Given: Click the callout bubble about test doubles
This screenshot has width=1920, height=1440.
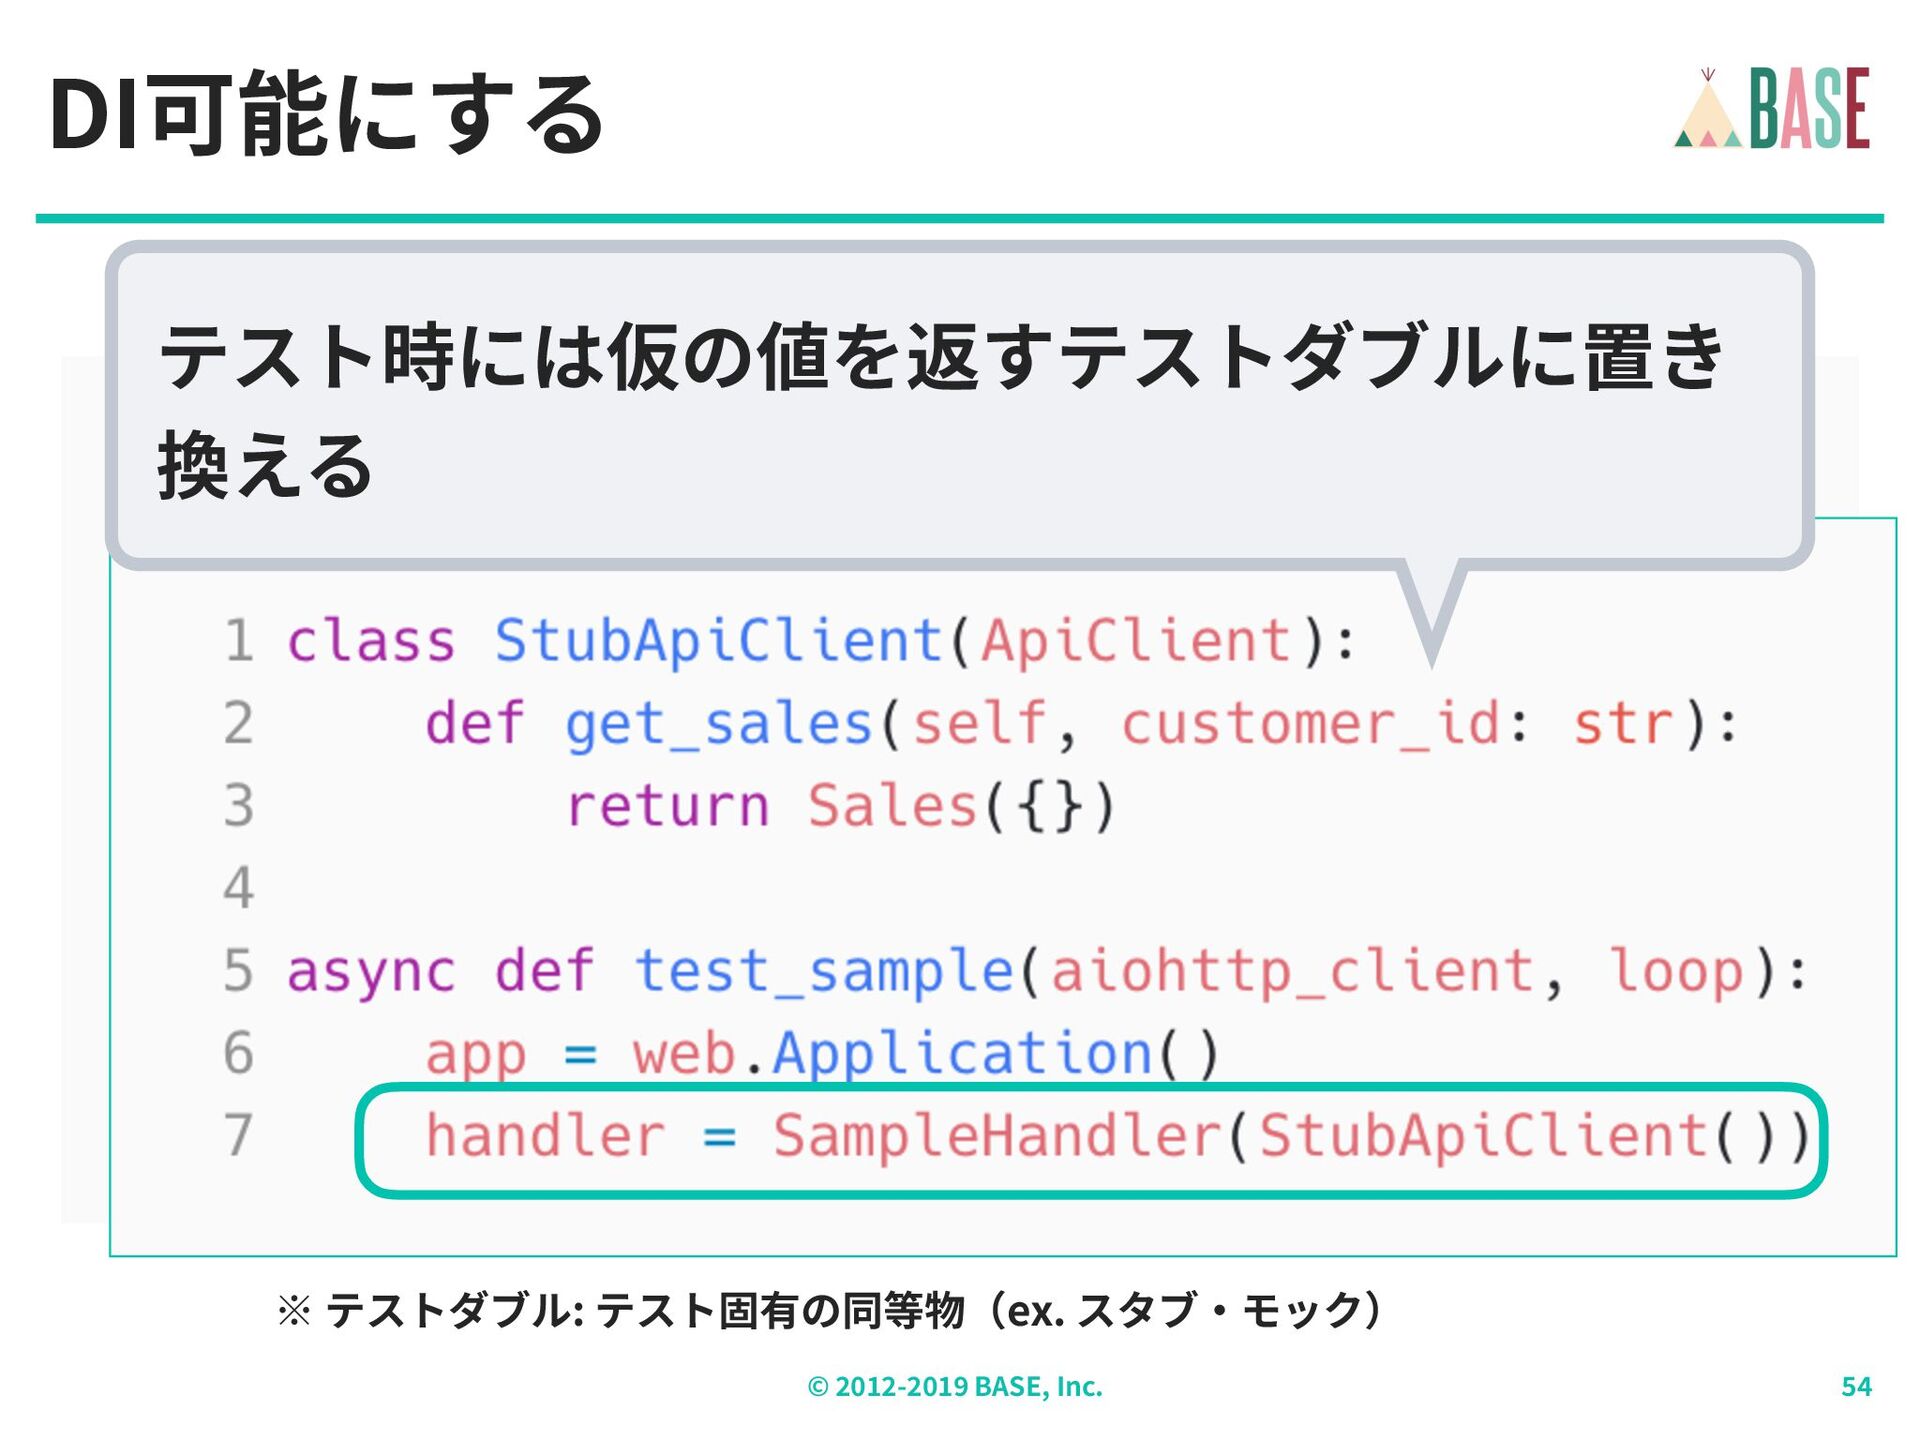Looking at the screenshot, I should [x=940, y=408].
